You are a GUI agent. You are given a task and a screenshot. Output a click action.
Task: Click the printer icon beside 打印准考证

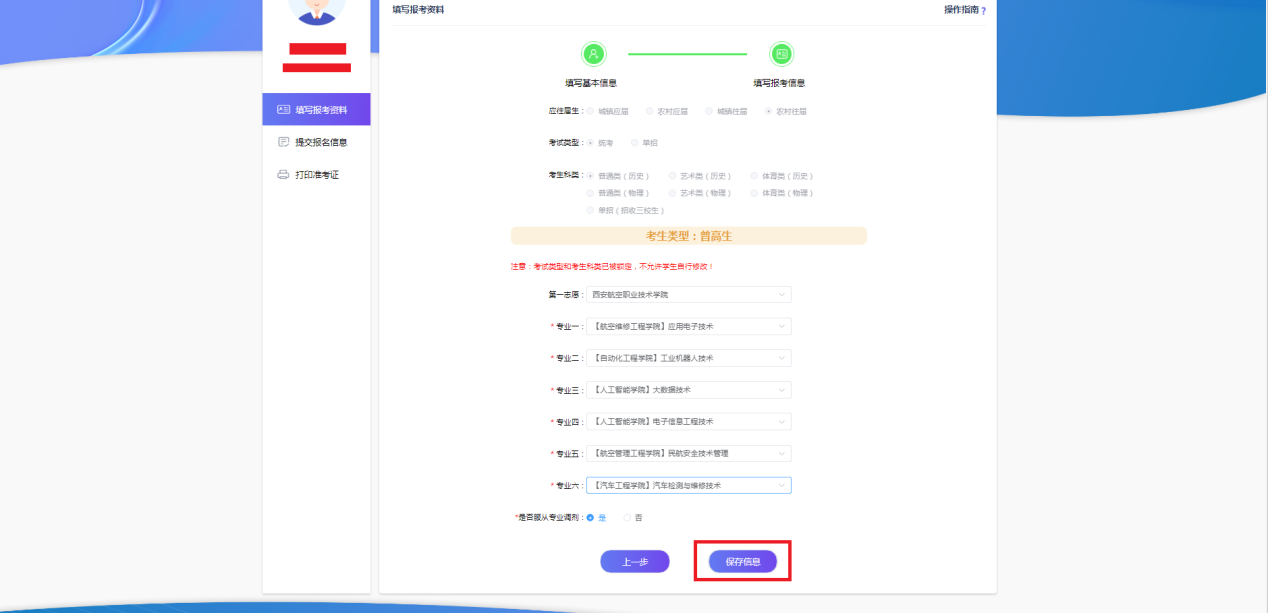(x=283, y=175)
